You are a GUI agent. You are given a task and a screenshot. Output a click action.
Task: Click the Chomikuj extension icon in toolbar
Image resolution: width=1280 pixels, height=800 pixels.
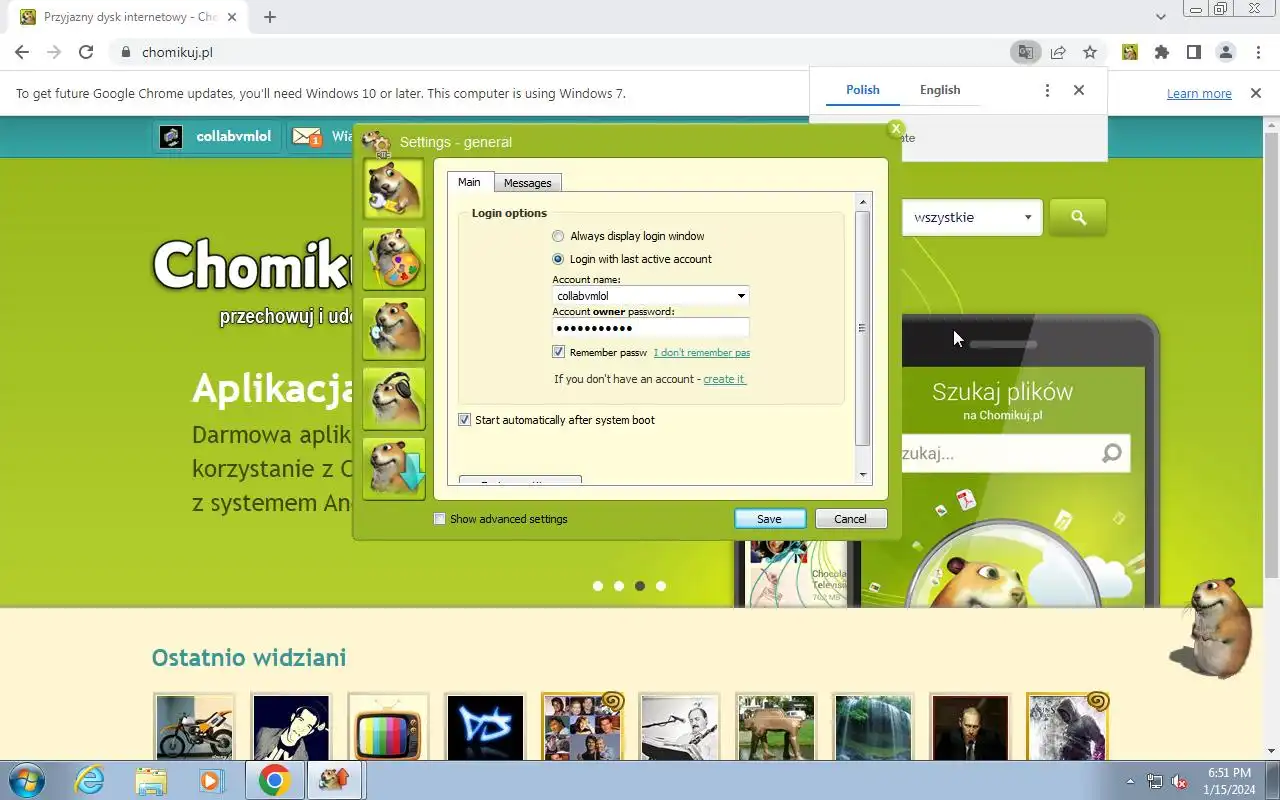(1129, 52)
